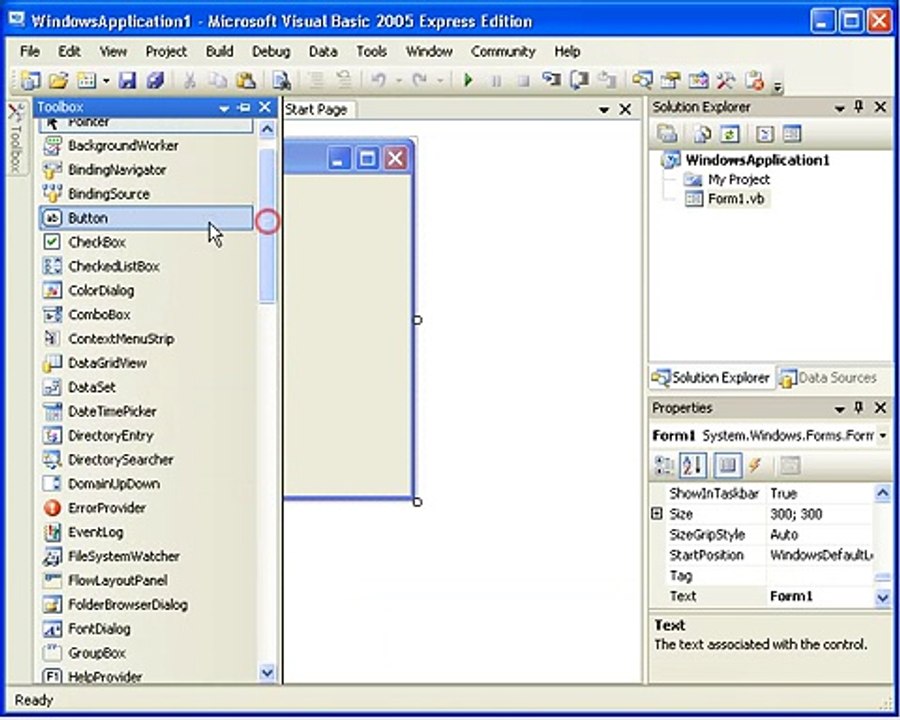
Task: Click the Break All pause icon
Action: tap(496, 81)
